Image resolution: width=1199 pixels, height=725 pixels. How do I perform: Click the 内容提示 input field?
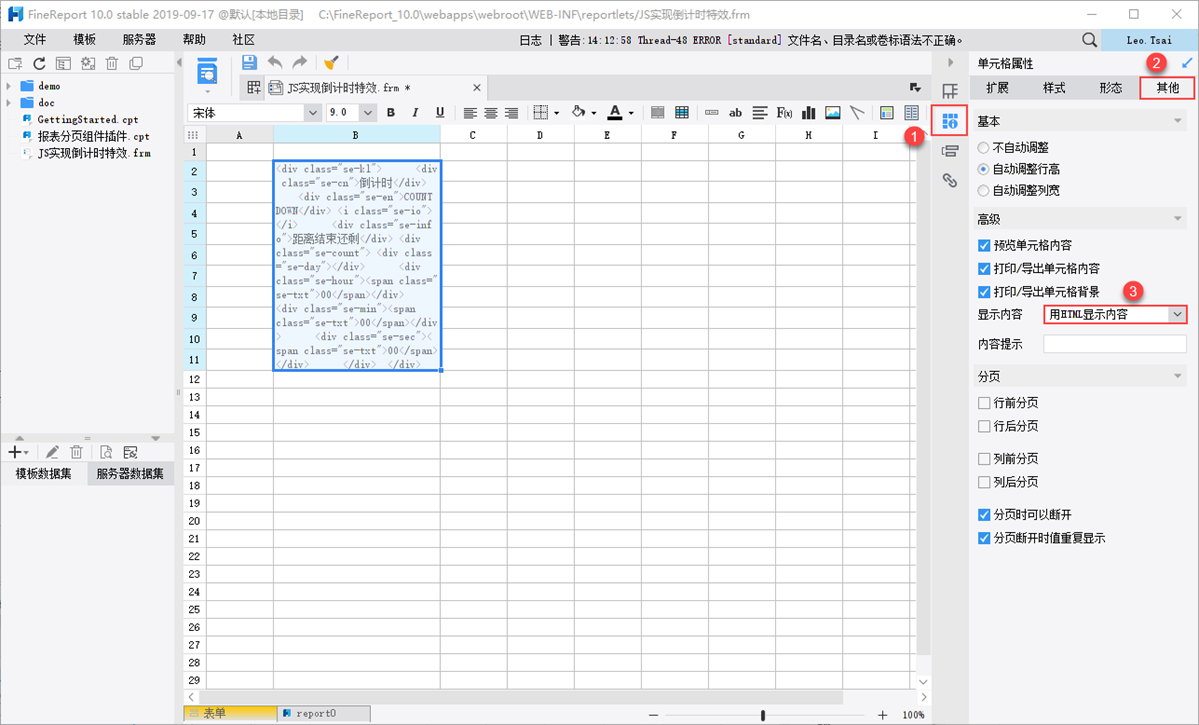pyautogui.click(x=1115, y=344)
